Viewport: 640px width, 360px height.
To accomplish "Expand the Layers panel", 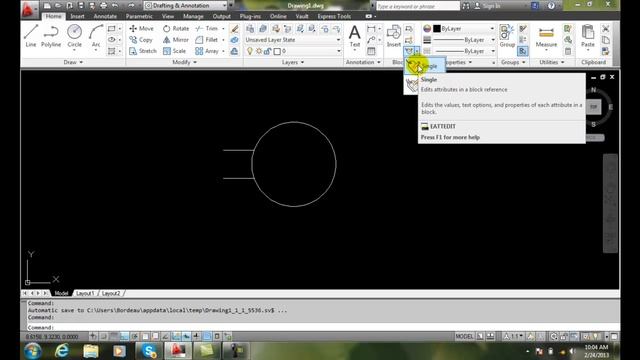I will 293,62.
